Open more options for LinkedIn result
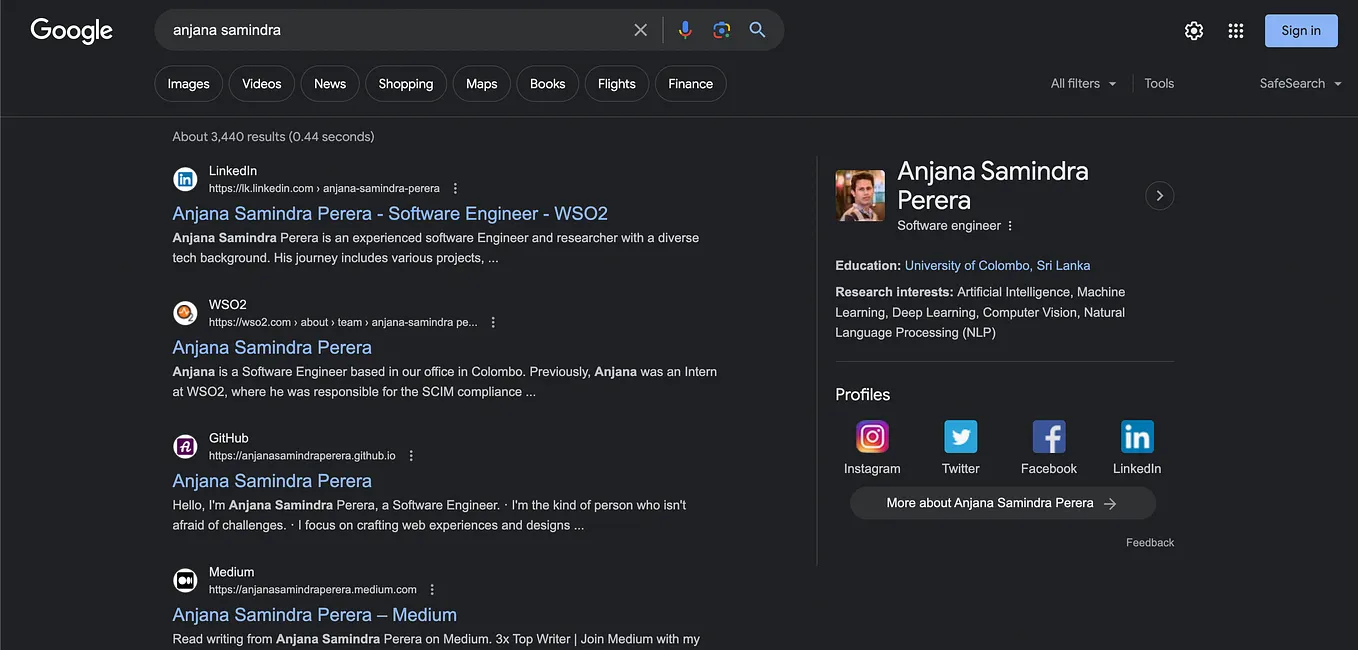1358x650 pixels. point(455,188)
